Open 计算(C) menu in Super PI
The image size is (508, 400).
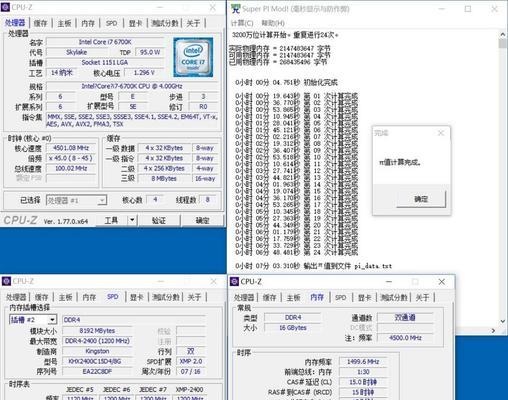[x=242, y=23]
